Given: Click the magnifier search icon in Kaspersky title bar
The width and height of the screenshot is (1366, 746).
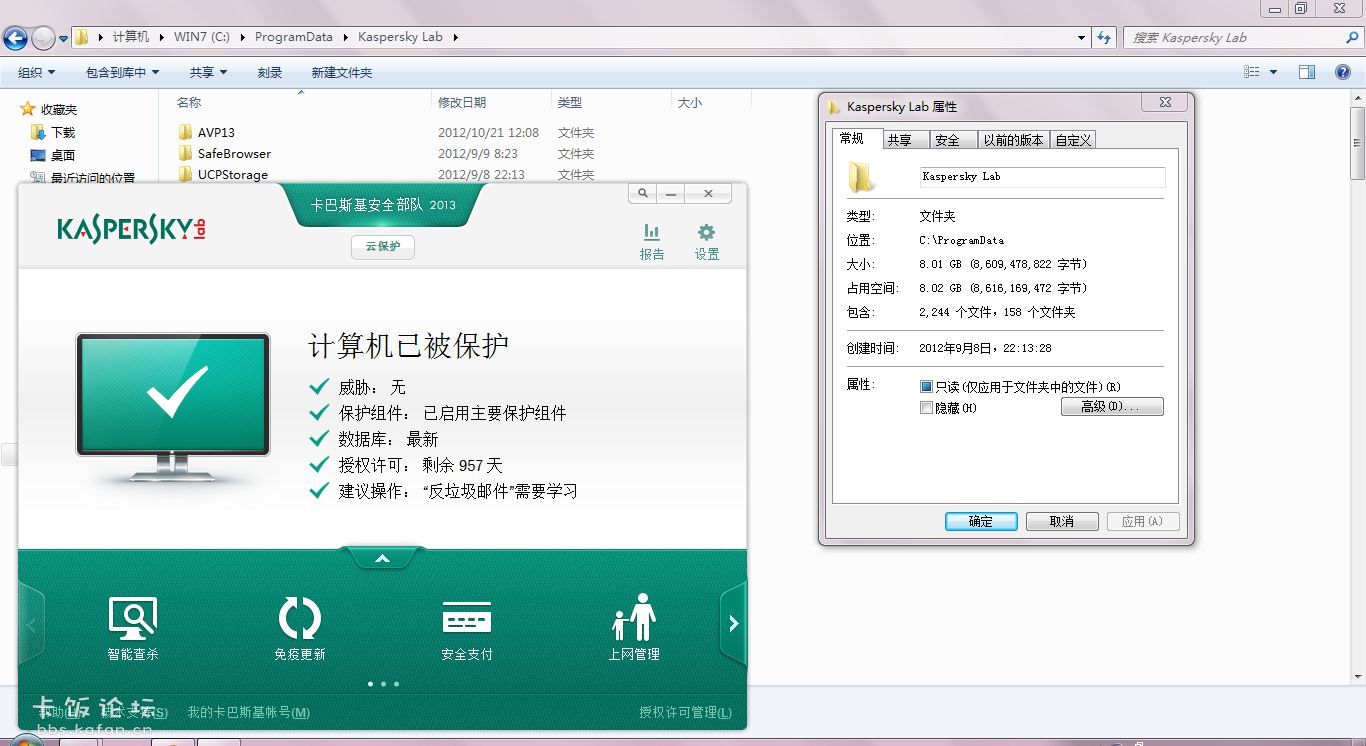Looking at the screenshot, I should click(642, 193).
